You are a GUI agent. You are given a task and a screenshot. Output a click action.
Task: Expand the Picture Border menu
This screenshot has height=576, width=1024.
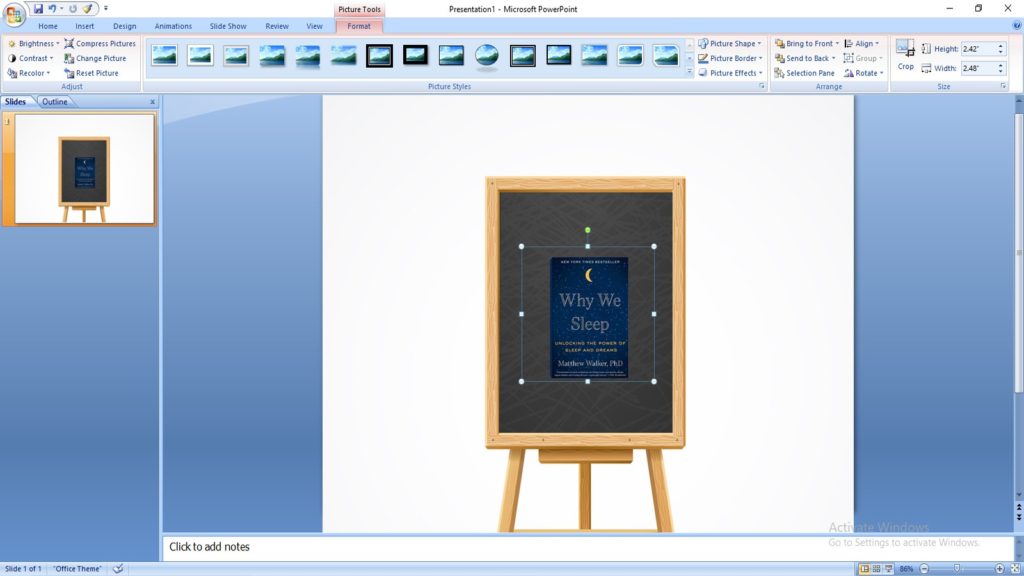pyautogui.click(x=730, y=58)
